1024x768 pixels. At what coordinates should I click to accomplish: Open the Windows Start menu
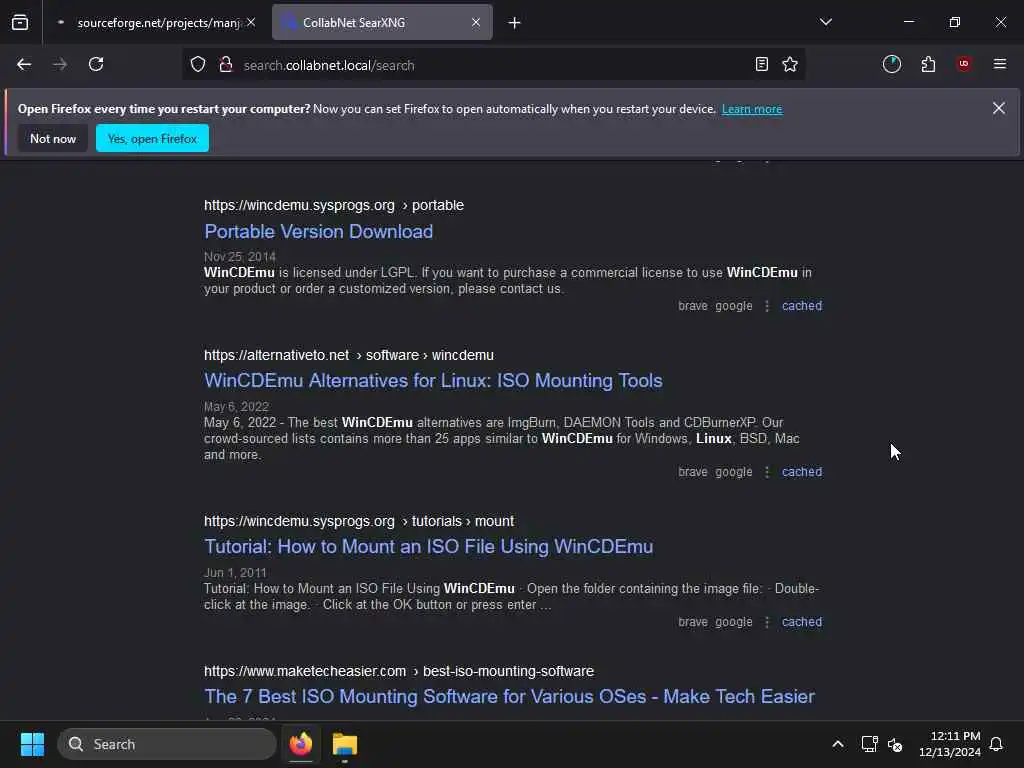[x=32, y=744]
